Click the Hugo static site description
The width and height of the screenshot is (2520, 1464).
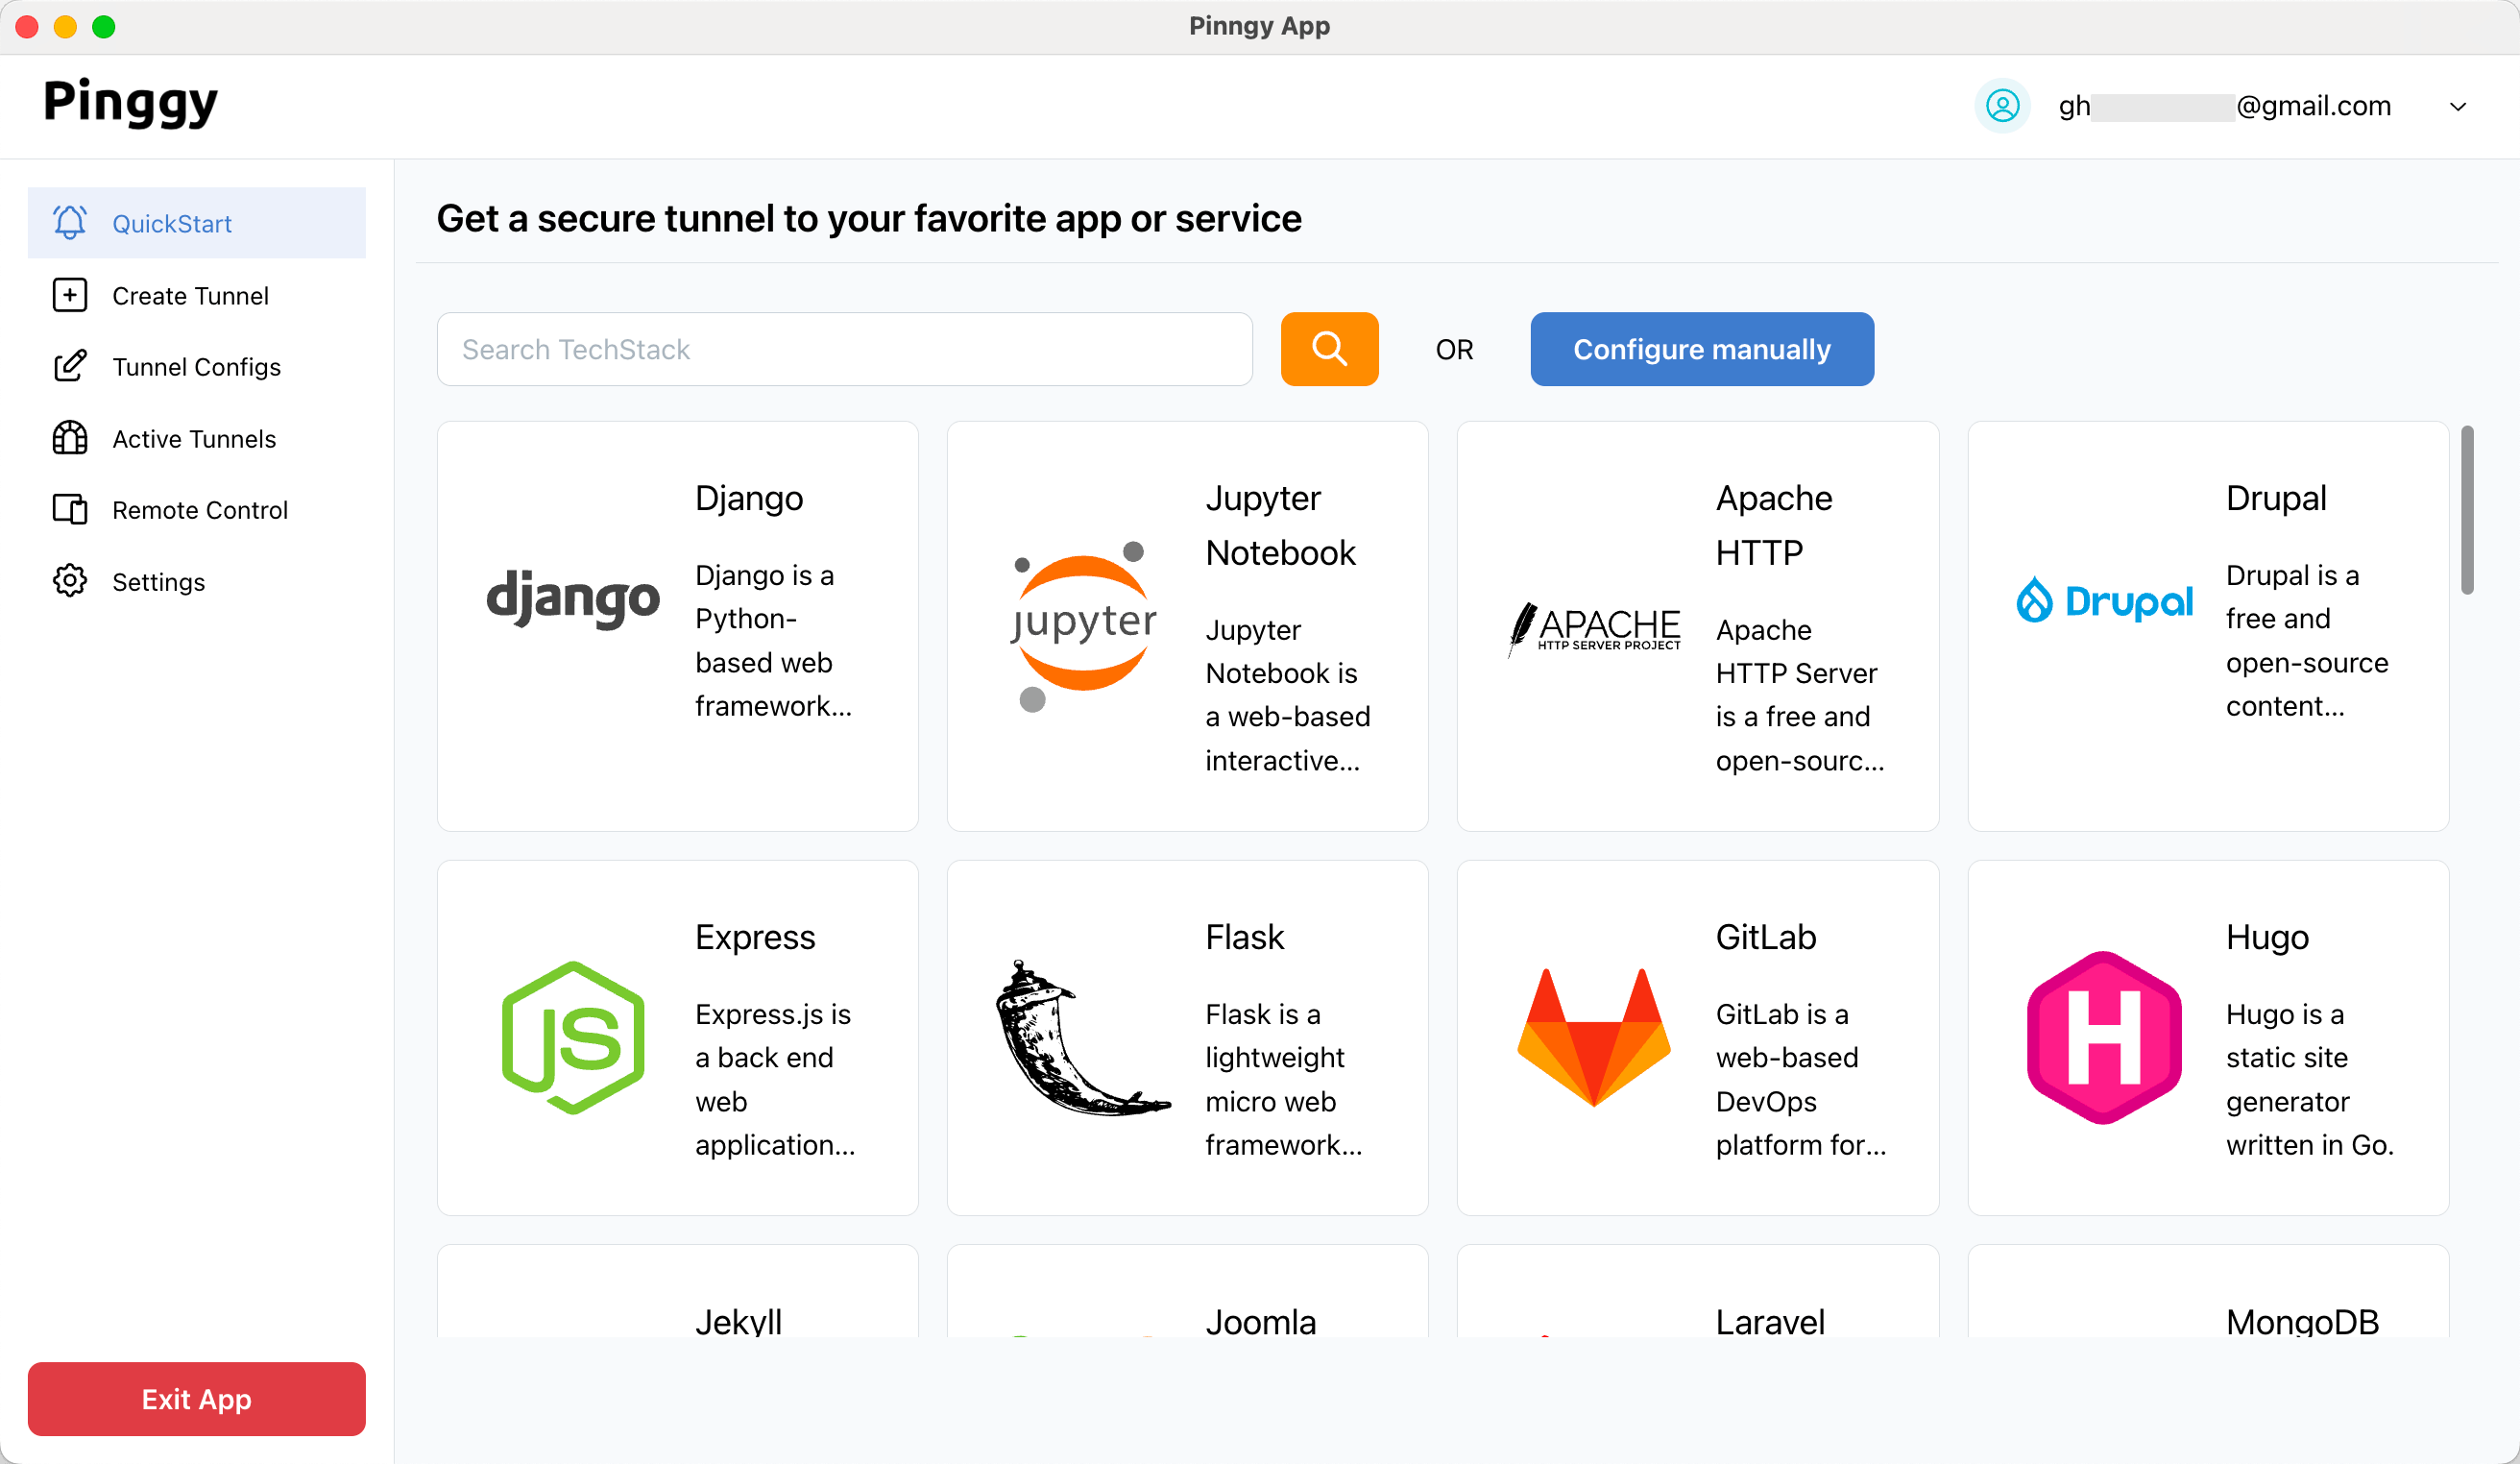[2310, 1079]
